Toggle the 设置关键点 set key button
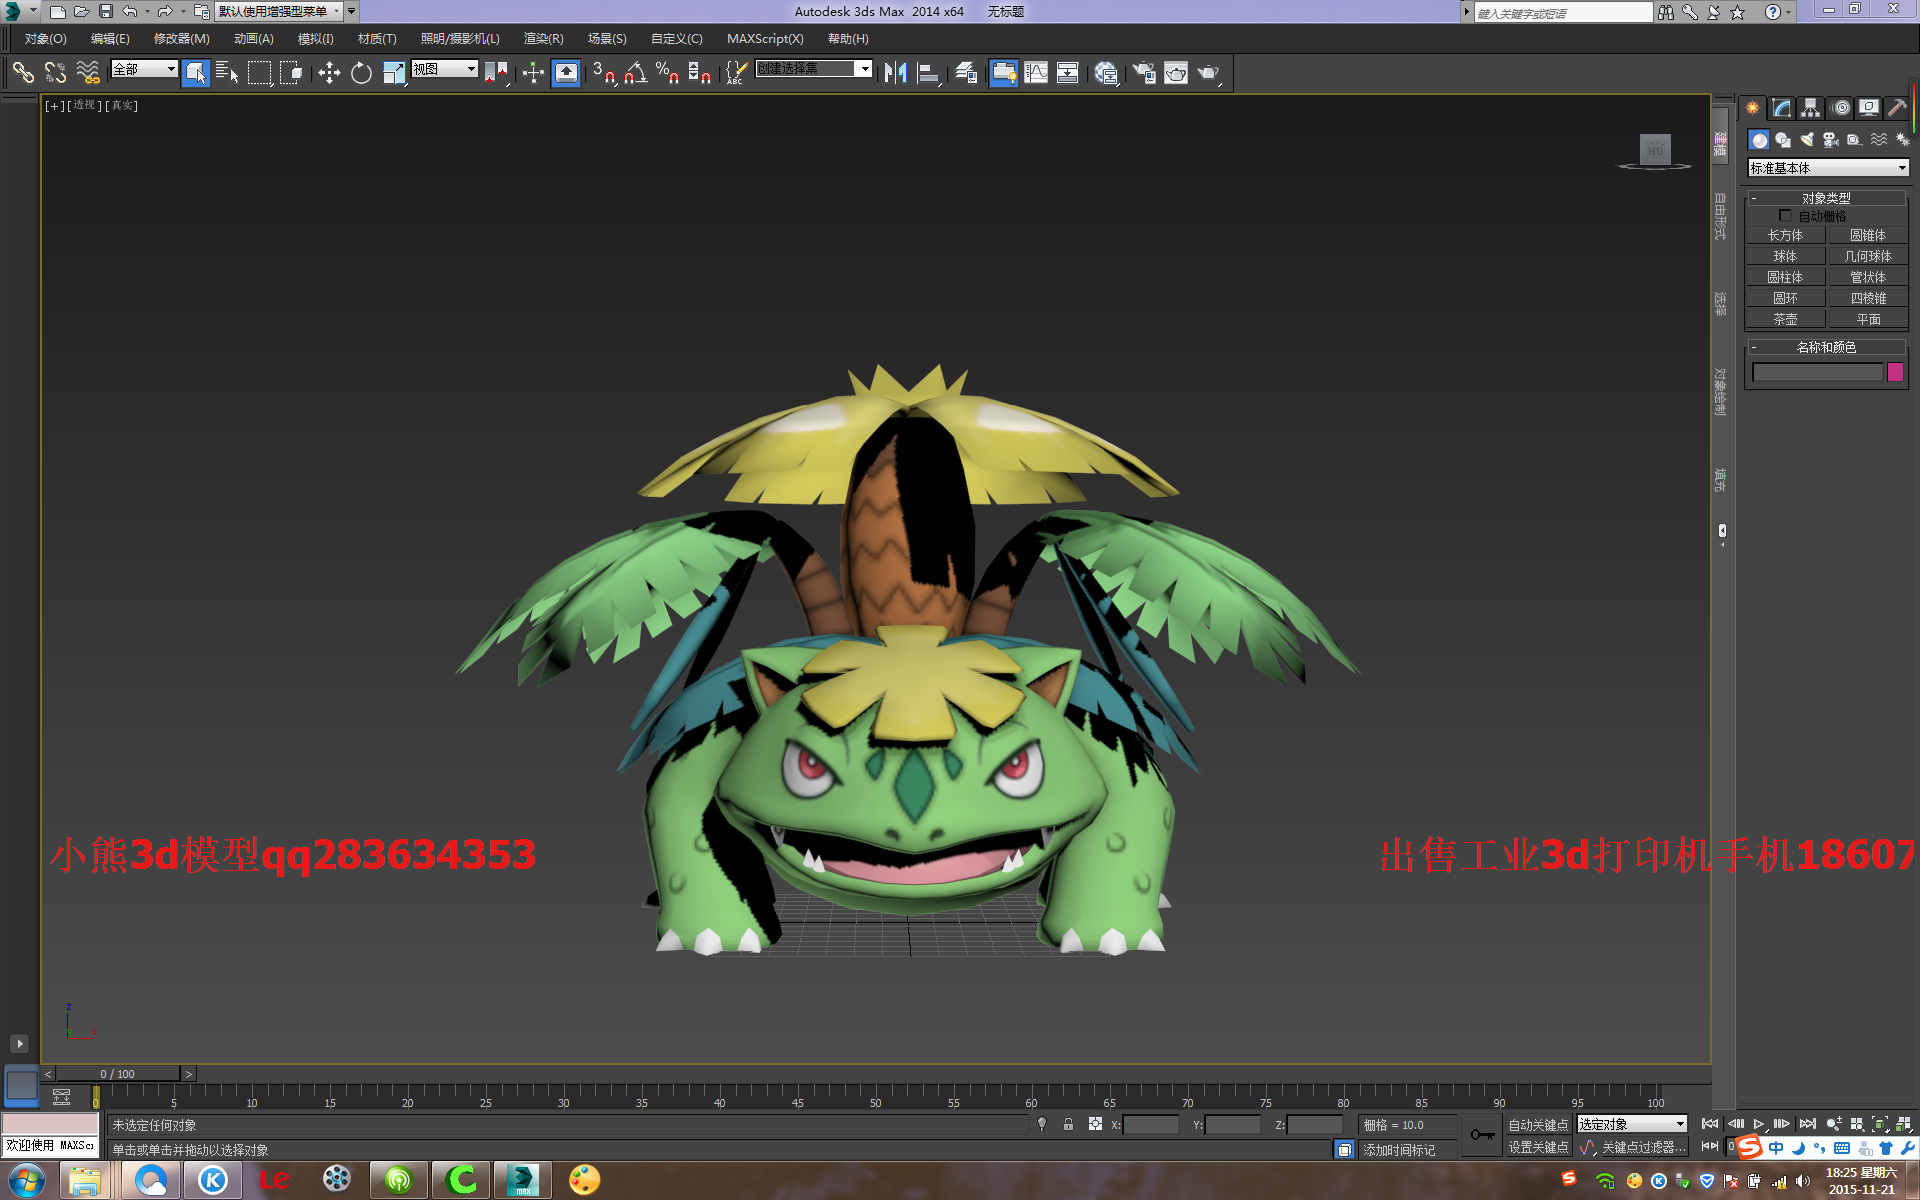This screenshot has width=1920, height=1200. tap(1538, 1148)
